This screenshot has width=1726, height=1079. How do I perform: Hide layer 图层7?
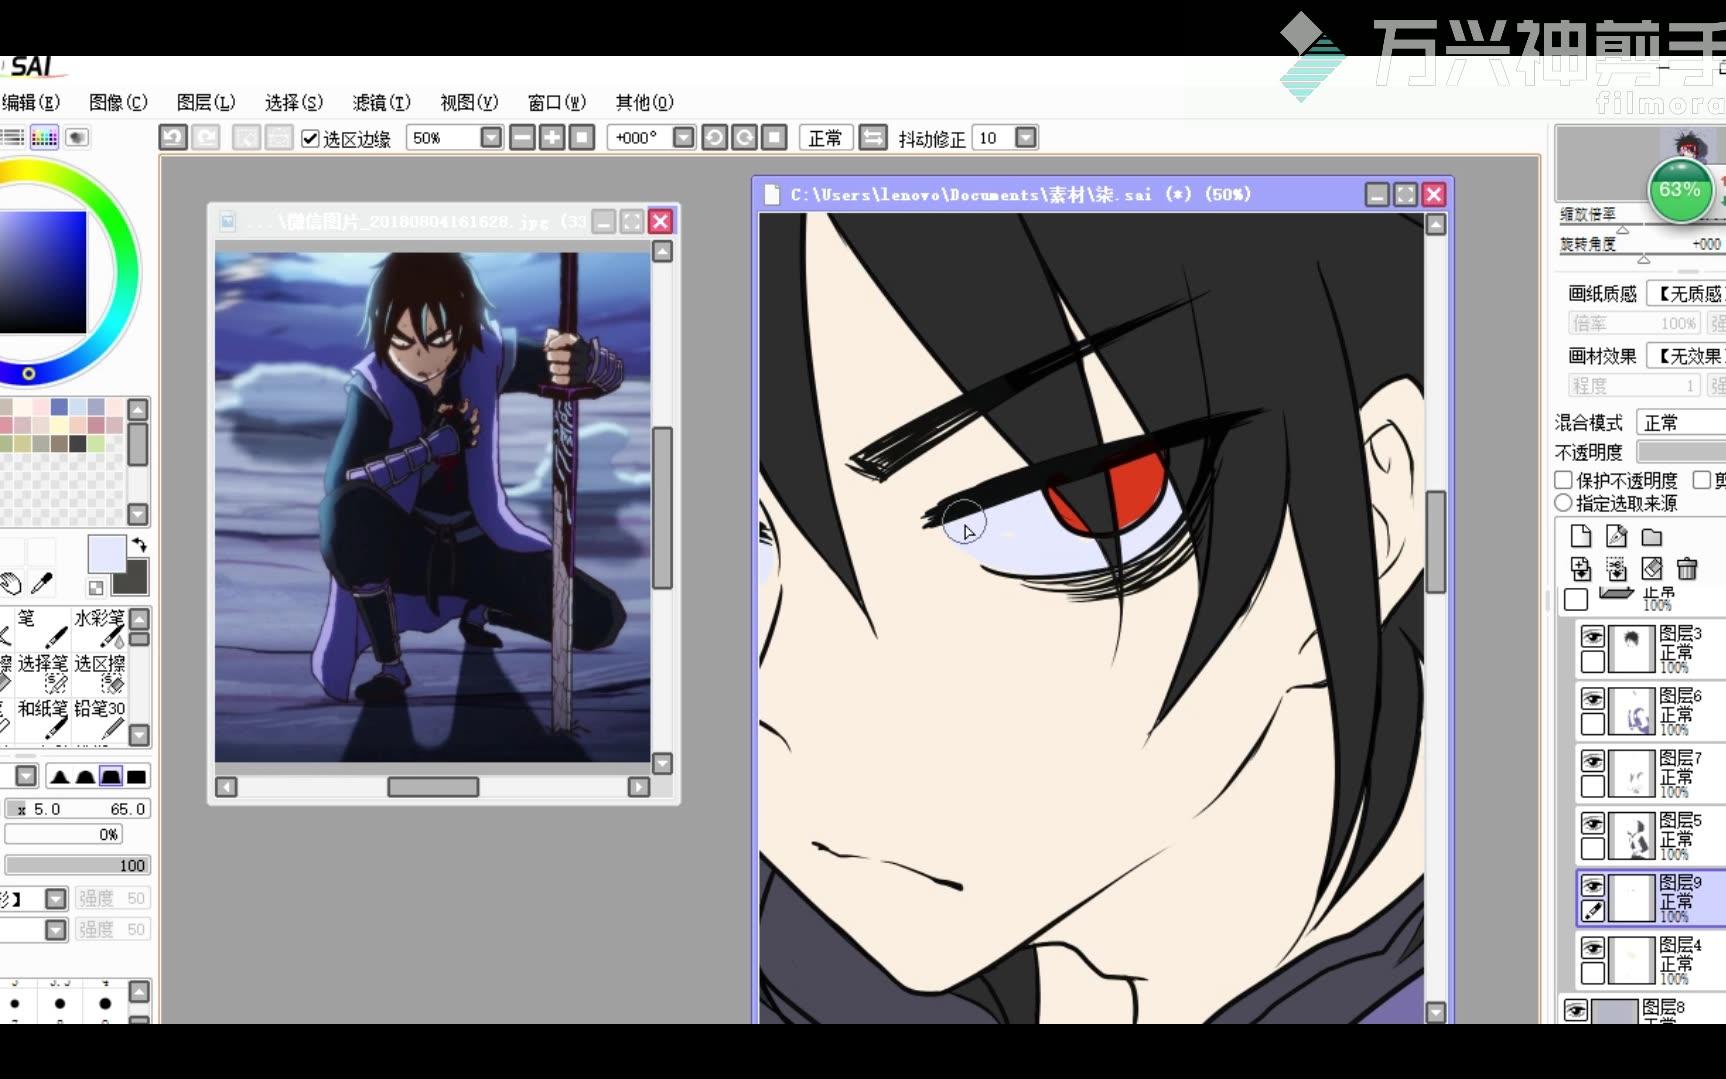pyautogui.click(x=1592, y=761)
